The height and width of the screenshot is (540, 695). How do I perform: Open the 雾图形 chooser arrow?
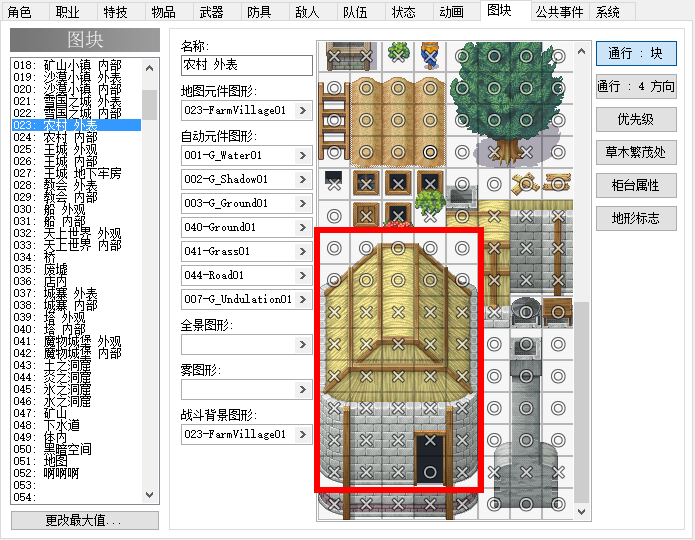coord(303,389)
